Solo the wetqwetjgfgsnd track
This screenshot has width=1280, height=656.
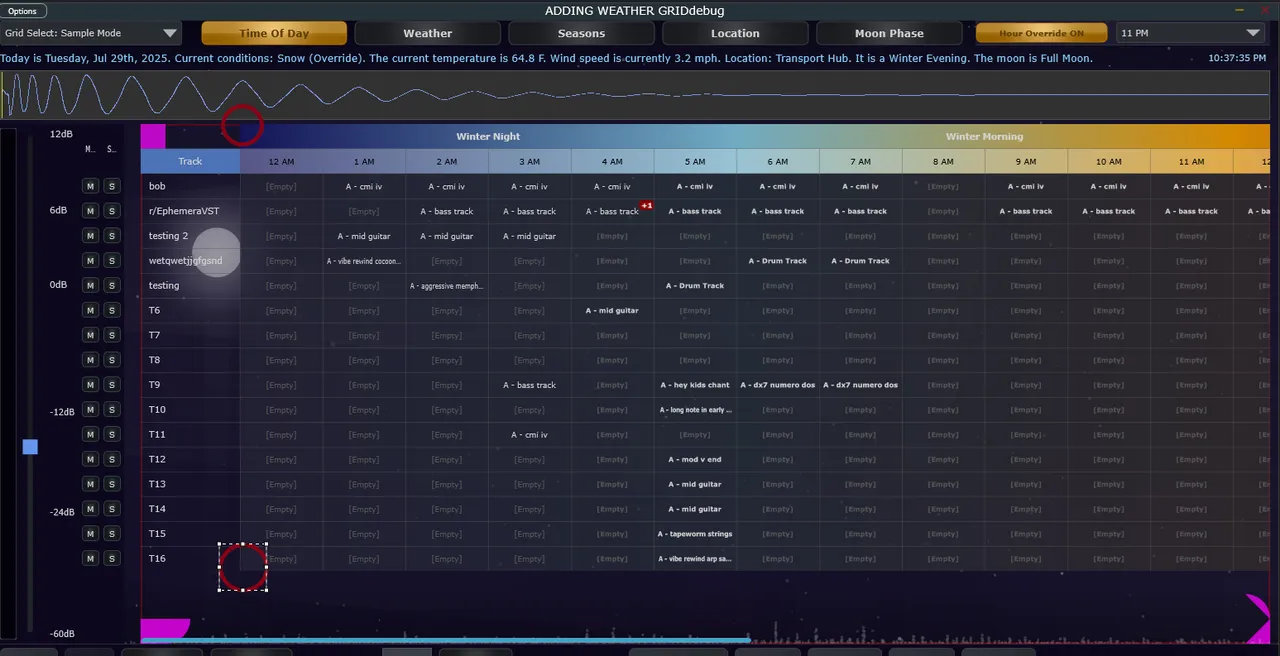(x=112, y=261)
